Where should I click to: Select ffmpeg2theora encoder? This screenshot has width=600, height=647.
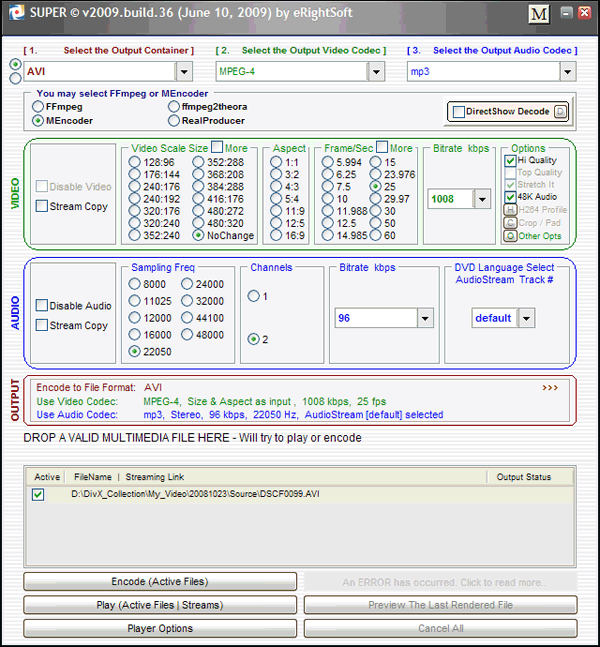tap(174, 106)
